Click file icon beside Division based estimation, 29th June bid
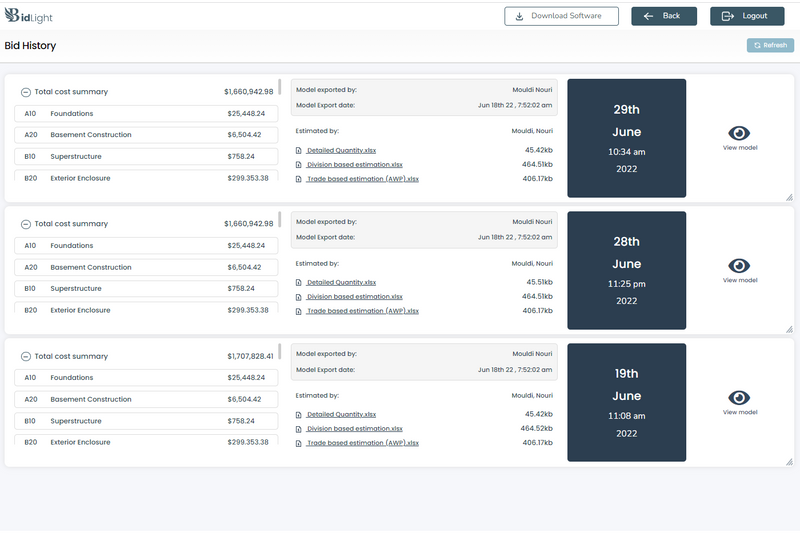 (x=298, y=165)
